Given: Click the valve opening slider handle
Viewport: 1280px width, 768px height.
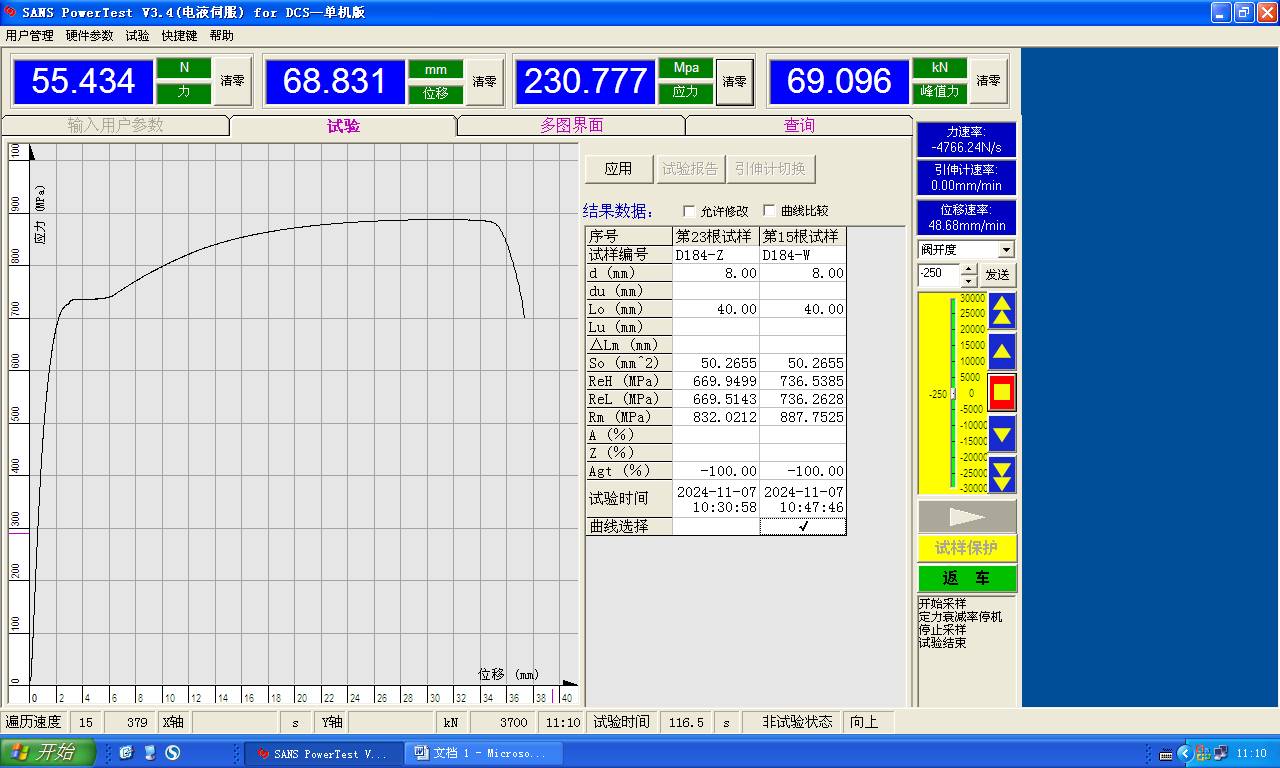Looking at the screenshot, I should pos(953,394).
